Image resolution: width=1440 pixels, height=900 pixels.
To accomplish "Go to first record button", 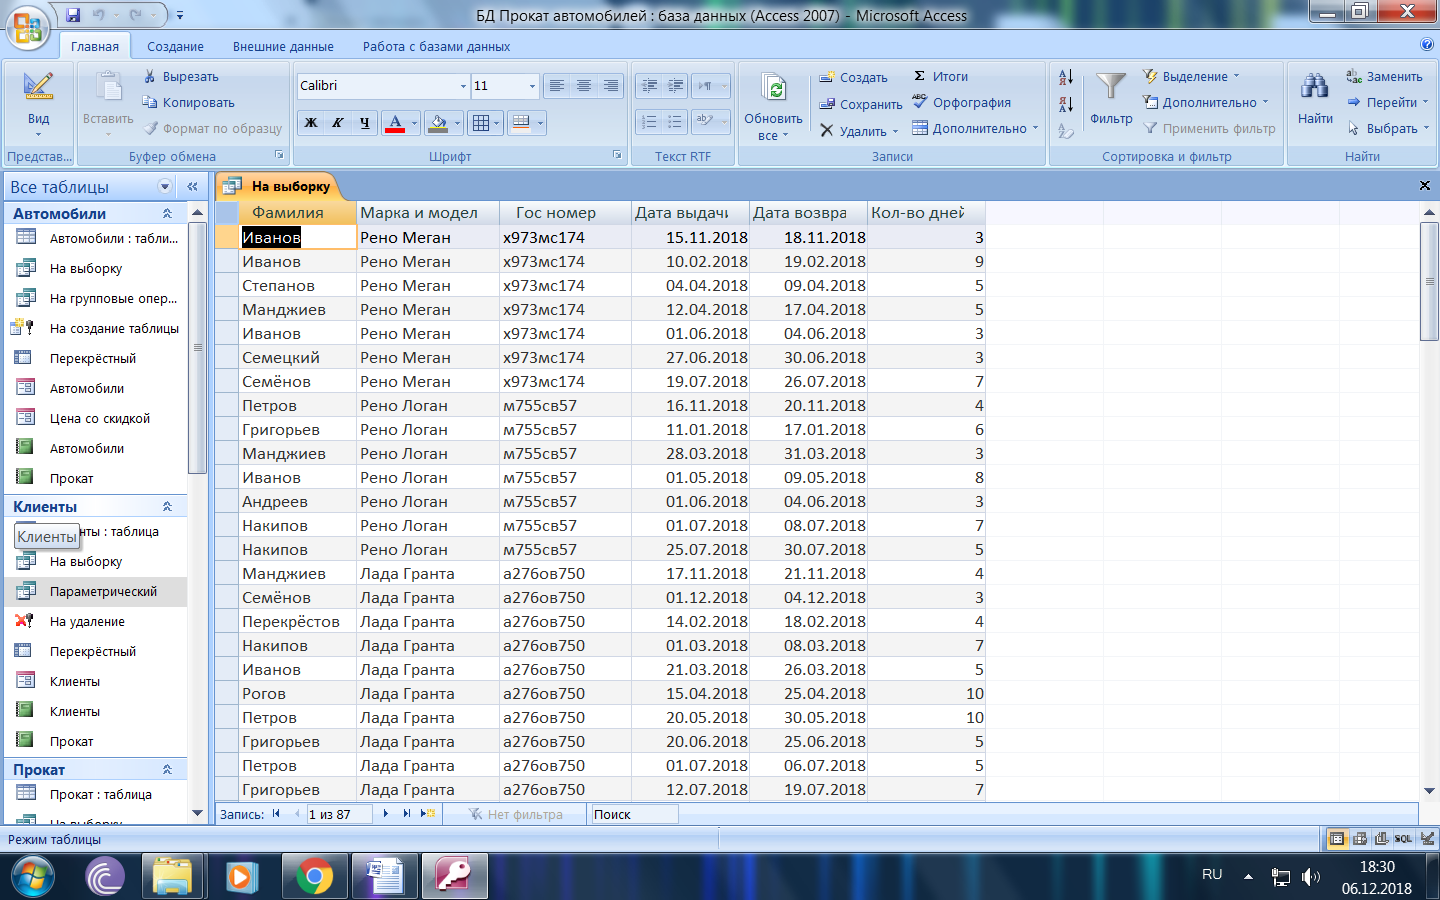I will click(x=276, y=814).
